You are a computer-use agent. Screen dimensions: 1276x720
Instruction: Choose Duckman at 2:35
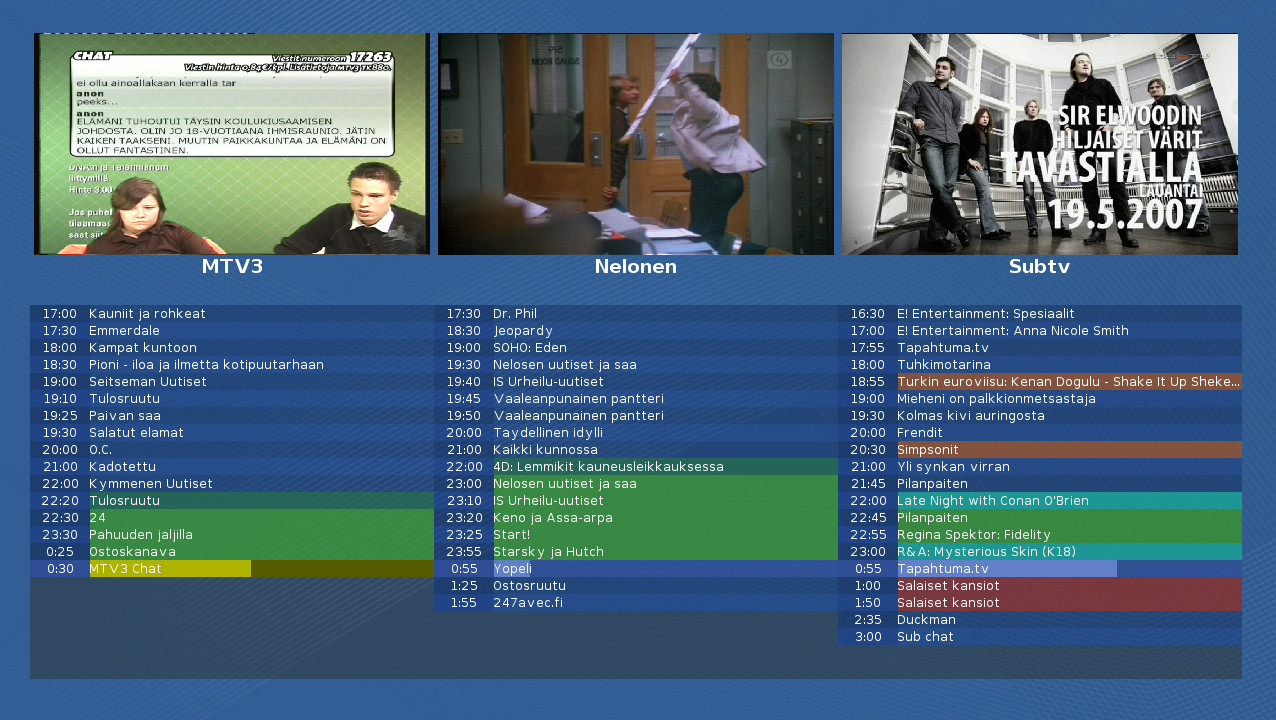click(1040, 620)
